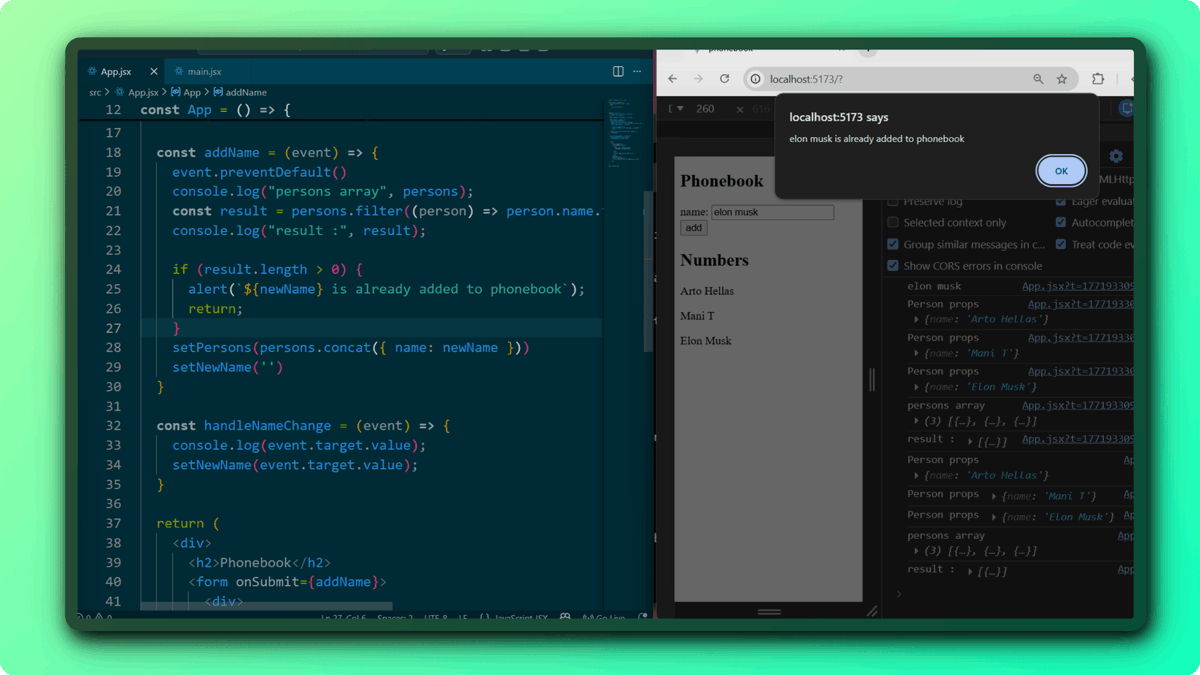
Task: Expand last {name: 'Arto Hellas'} object
Action: pyautogui.click(x=918, y=476)
